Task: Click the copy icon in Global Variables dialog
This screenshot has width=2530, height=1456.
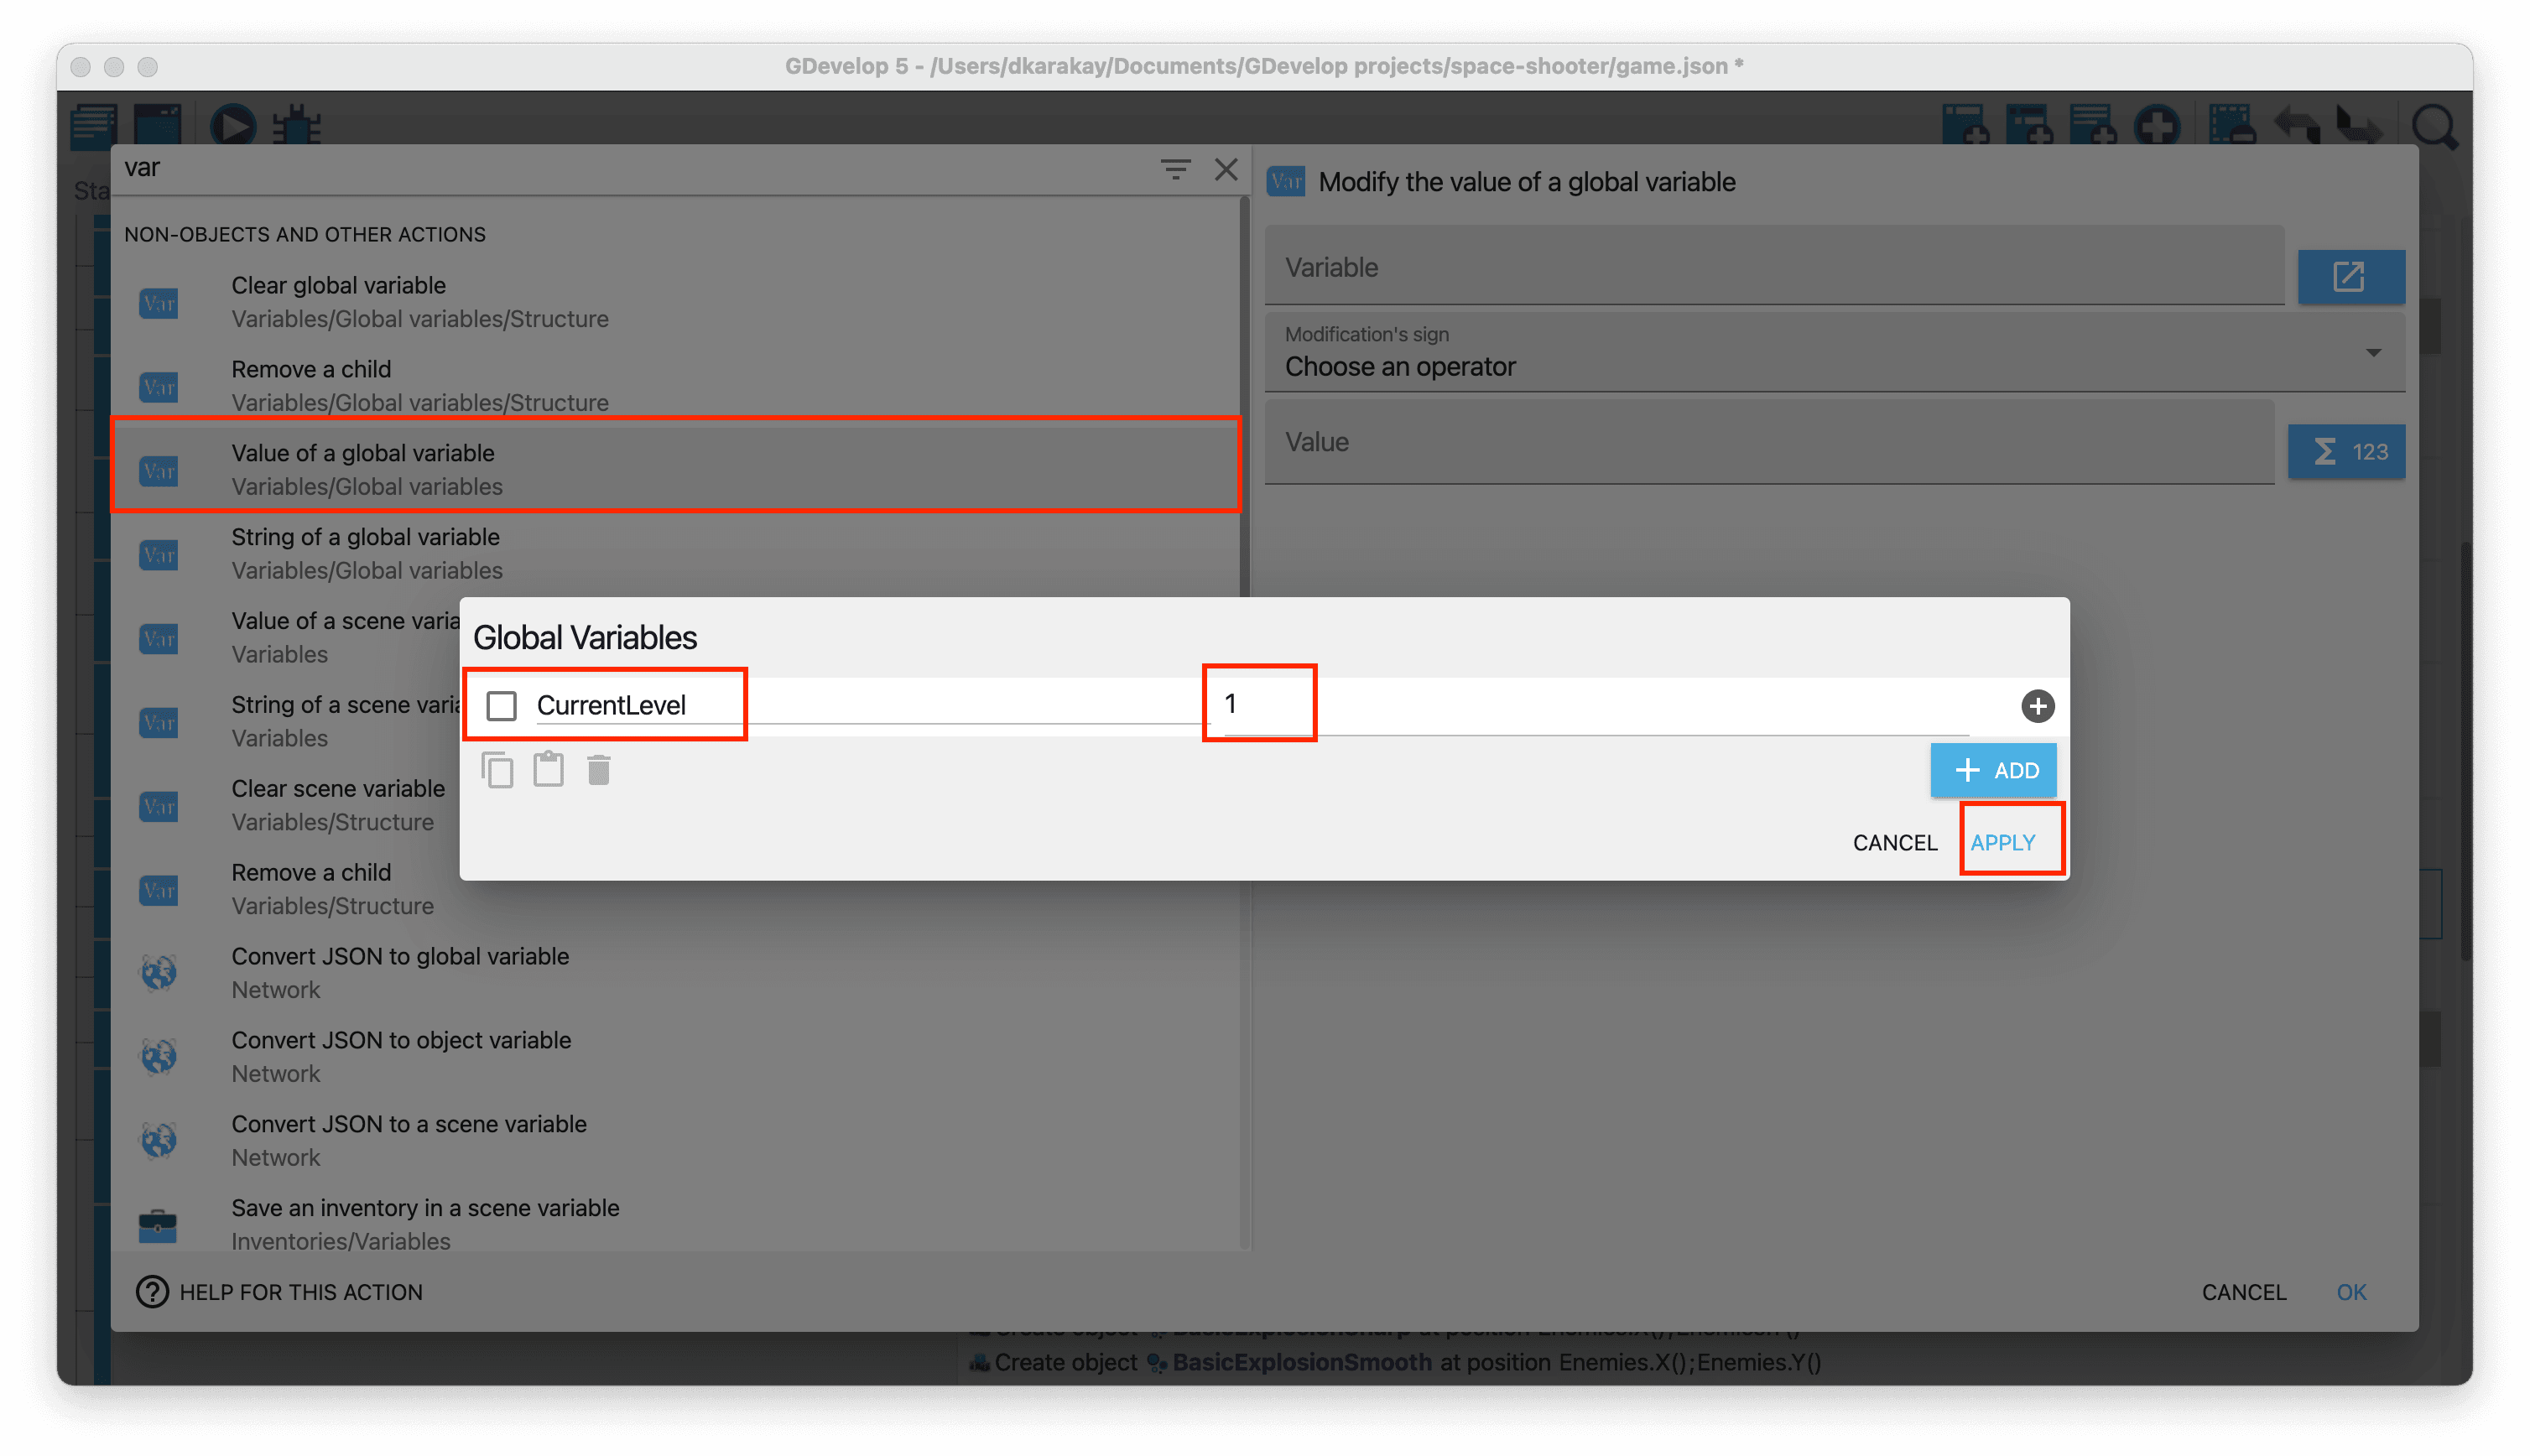Action: click(x=497, y=770)
